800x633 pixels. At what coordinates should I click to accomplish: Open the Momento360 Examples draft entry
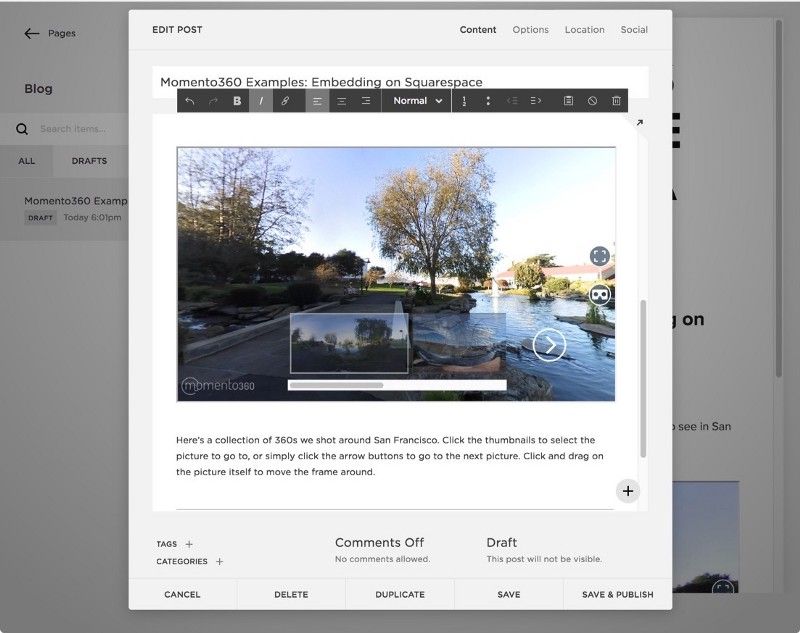[x=64, y=209]
